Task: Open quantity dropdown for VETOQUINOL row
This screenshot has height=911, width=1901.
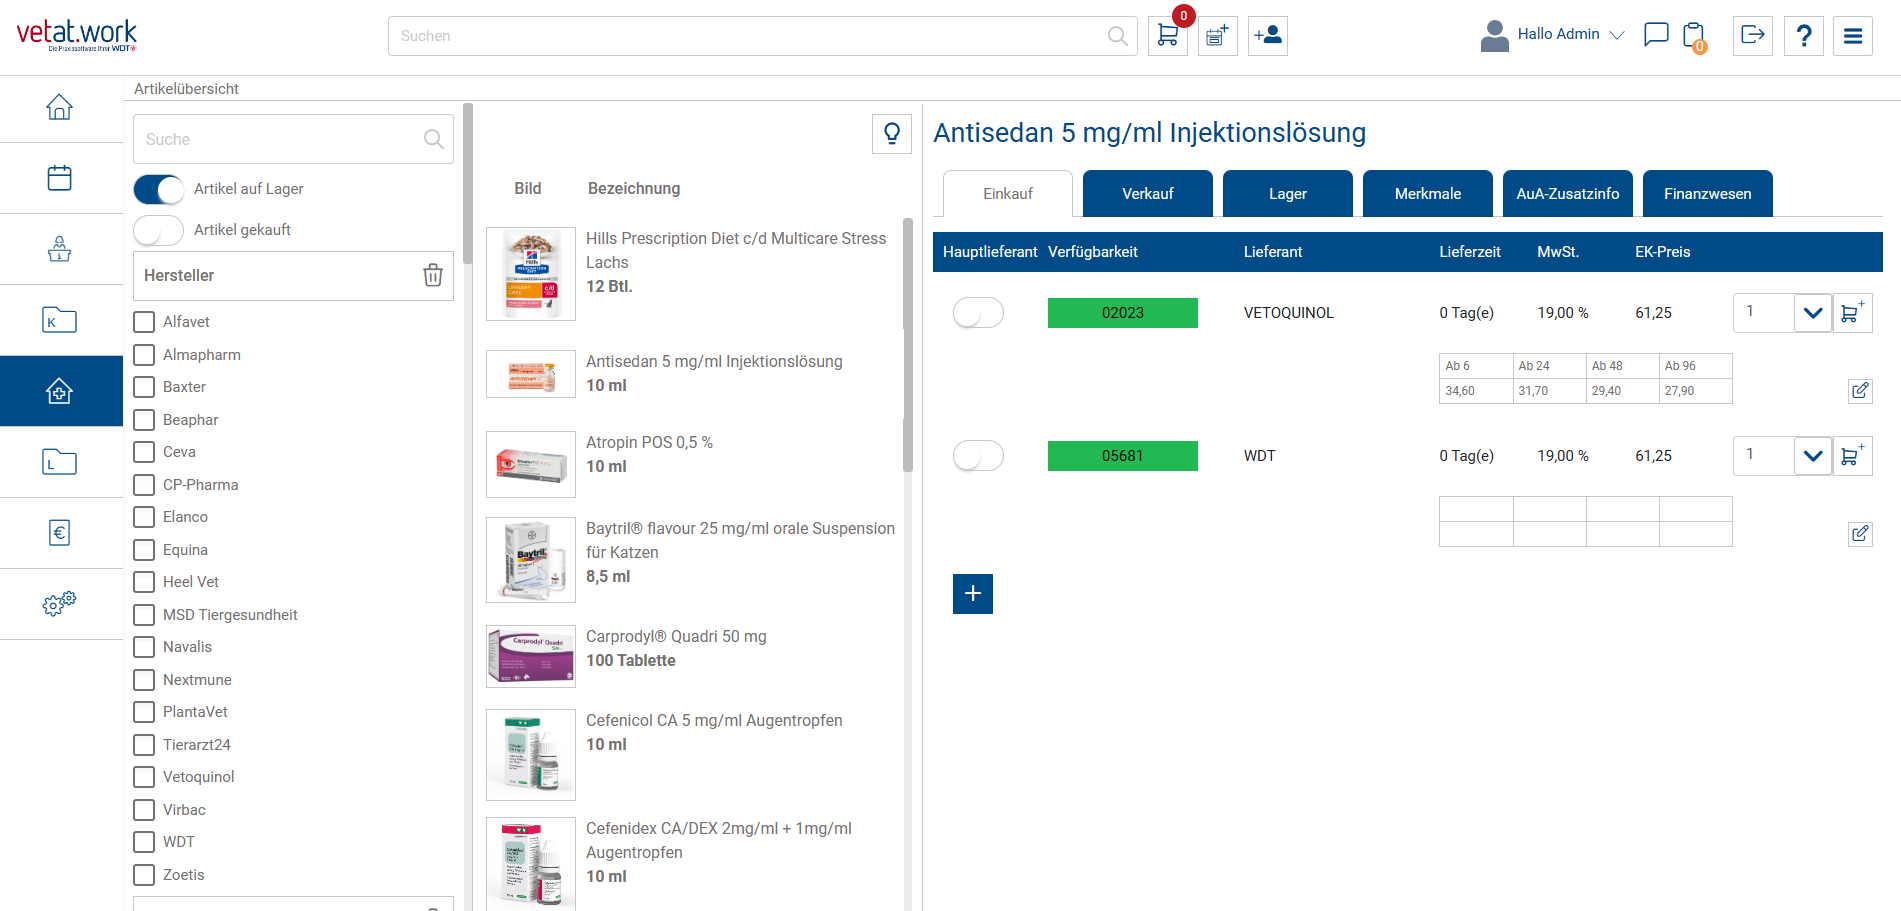Action: (x=1812, y=313)
